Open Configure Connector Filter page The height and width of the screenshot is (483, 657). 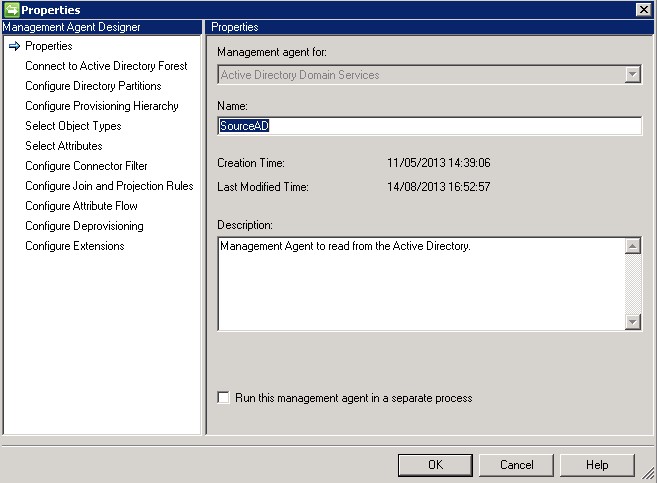(86, 166)
